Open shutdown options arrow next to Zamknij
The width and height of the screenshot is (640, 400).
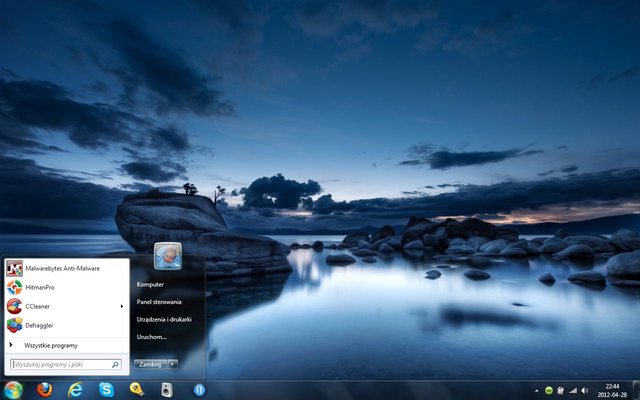[x=173, y=364]
